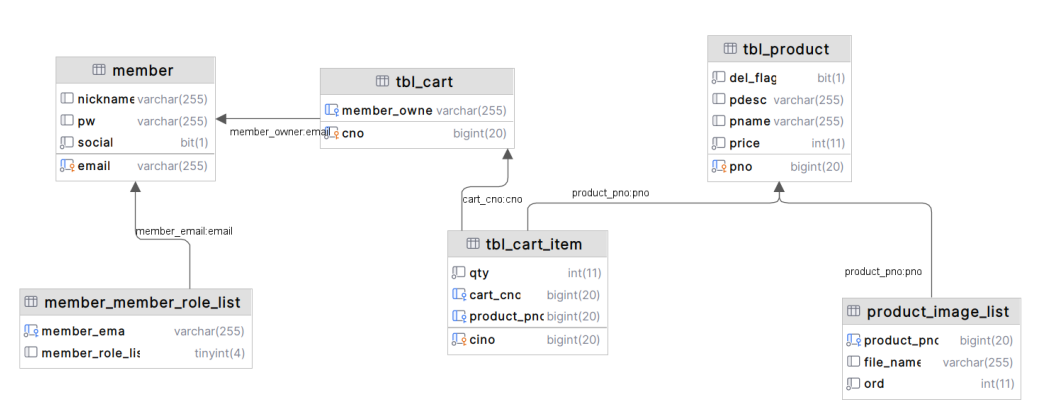Viewport: 1043px width, 416px height.
Task: Click the table icon beside member title
Action: (99, 71)
